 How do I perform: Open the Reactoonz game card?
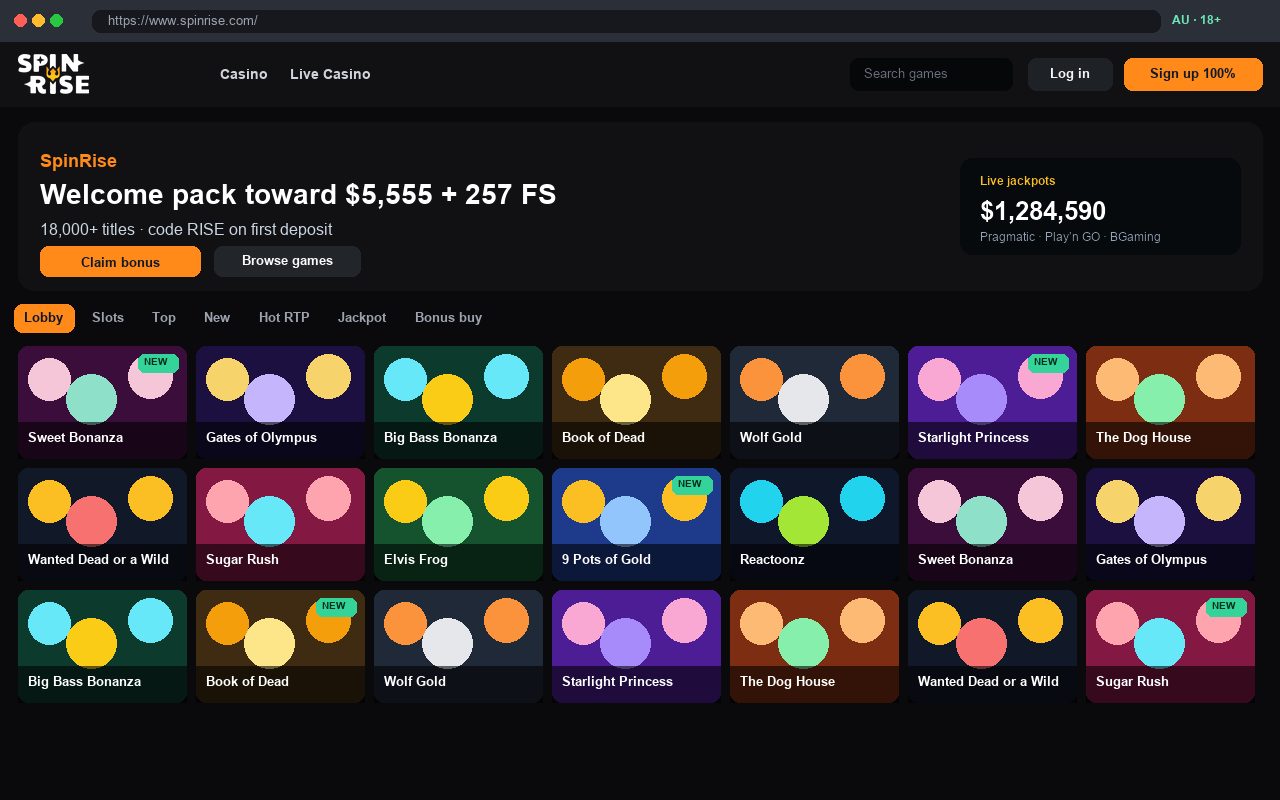(814, 524)
